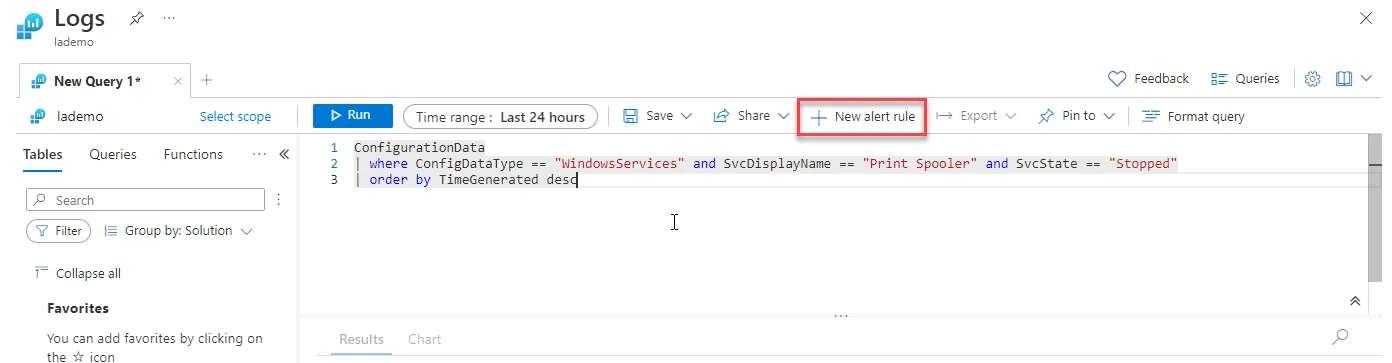Pin the Logs blade using the pin icon
The height and width of the screenshot is (363, 1392).
[136, 18]
